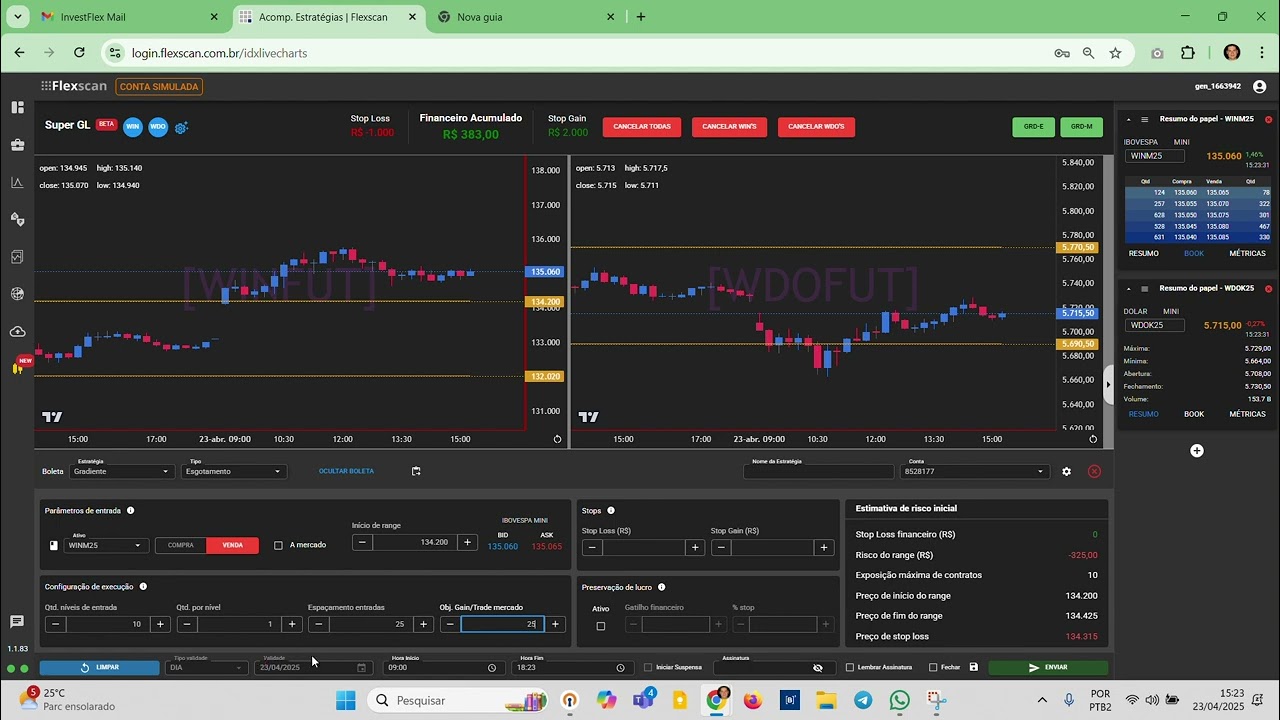Screen dimensions: 1280x720
Task: Close the Resumo do papel WINM25 panel
Action: (x=1269, y=119)
